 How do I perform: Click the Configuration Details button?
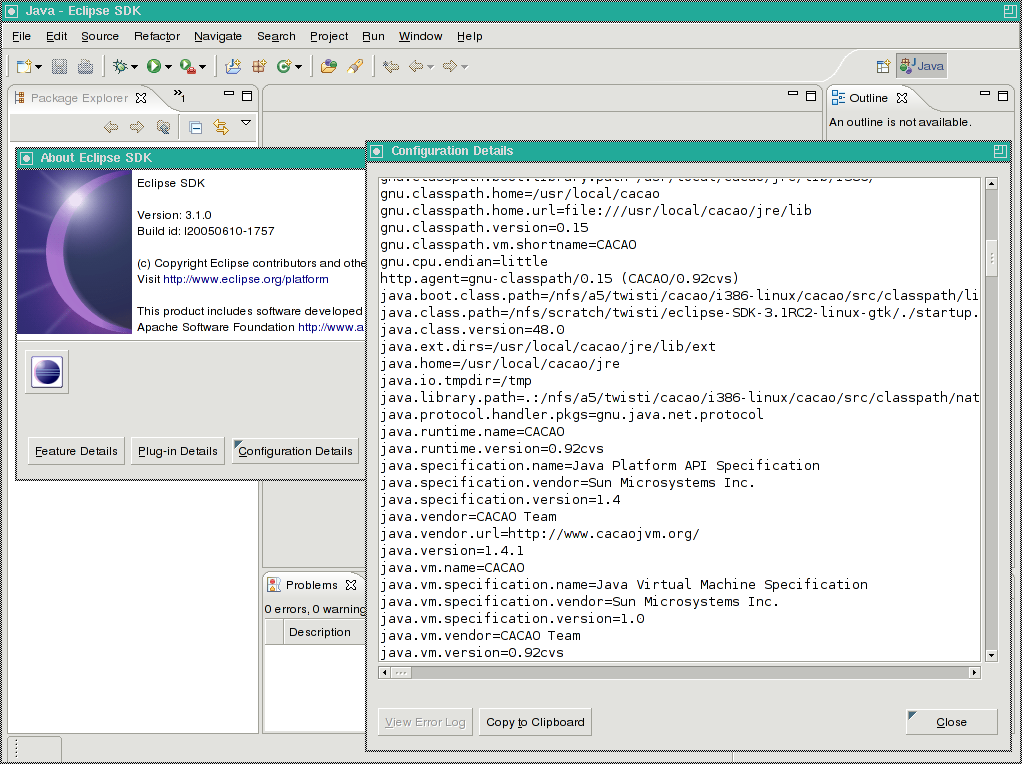(295, 451)
